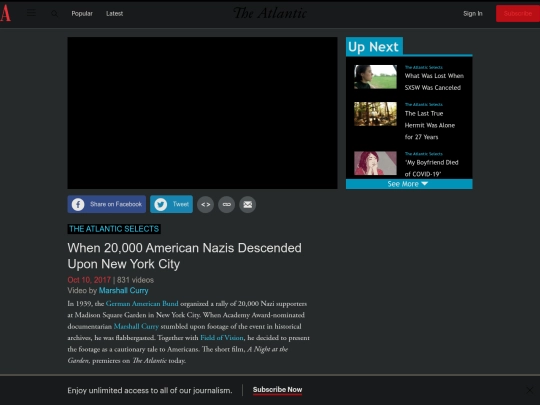
Task: Close the subscription banner
Action: click(x=530, y=390)
